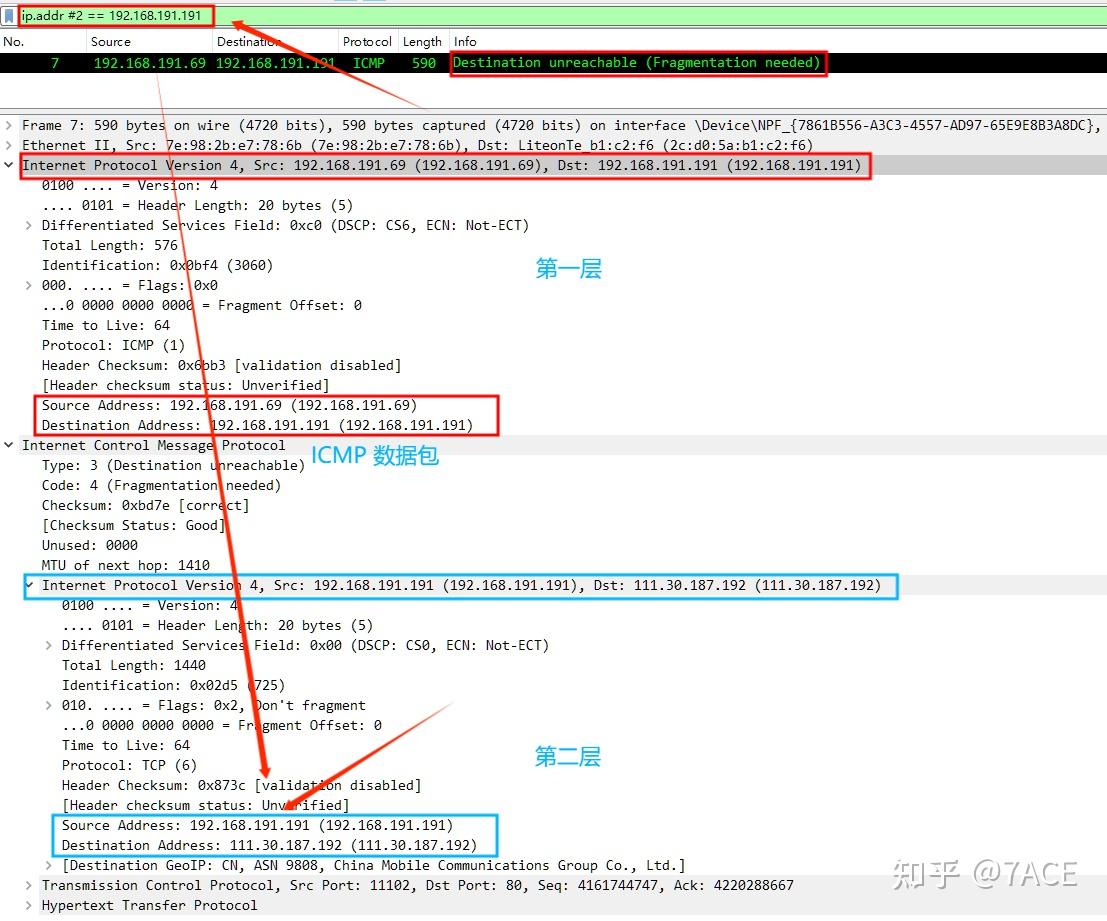Screen dimensions: 1107x921
Task: Expand the Differentiated Services Field row
Action: click(27, 224)
